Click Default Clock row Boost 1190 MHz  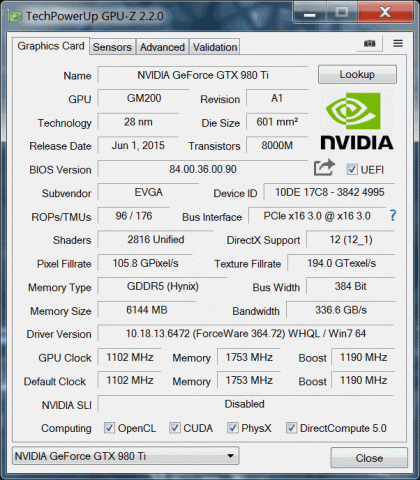coord(363,380)
